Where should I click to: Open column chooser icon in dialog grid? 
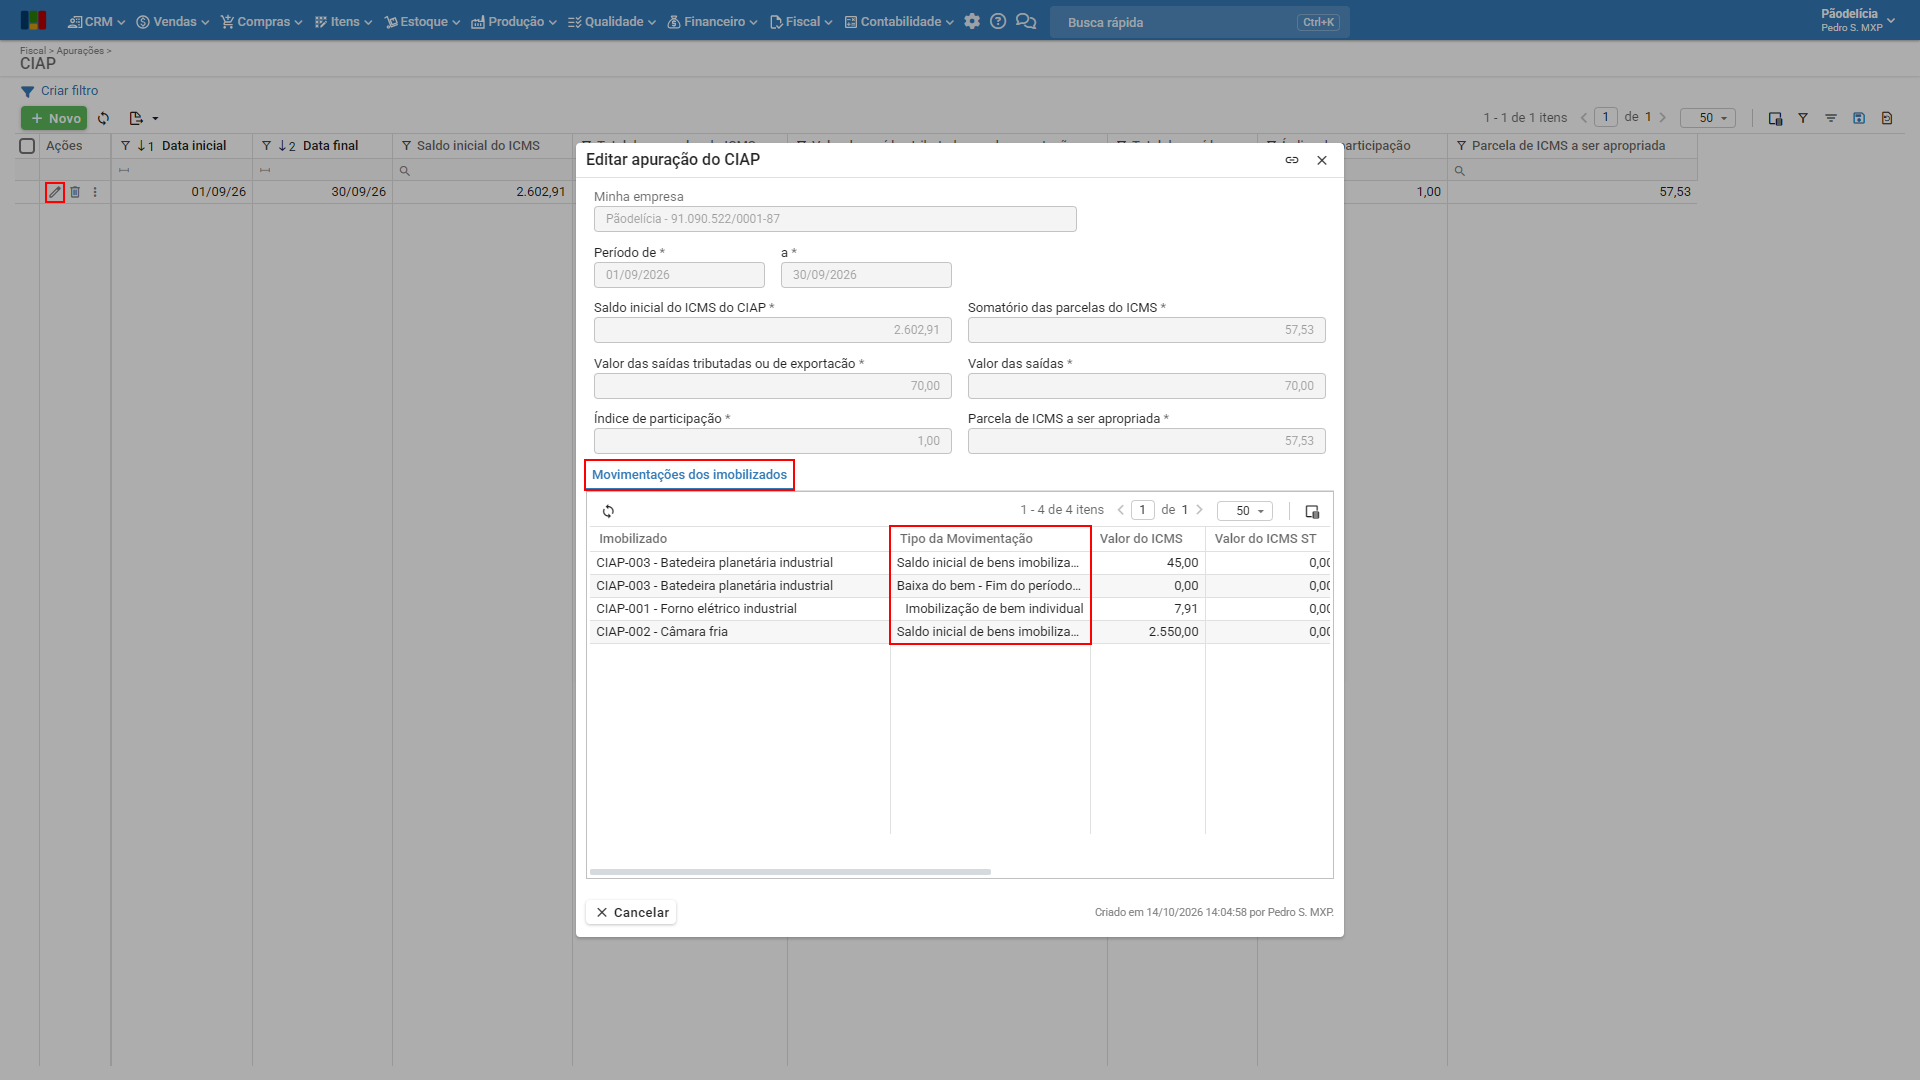[x=1312, y=511]
